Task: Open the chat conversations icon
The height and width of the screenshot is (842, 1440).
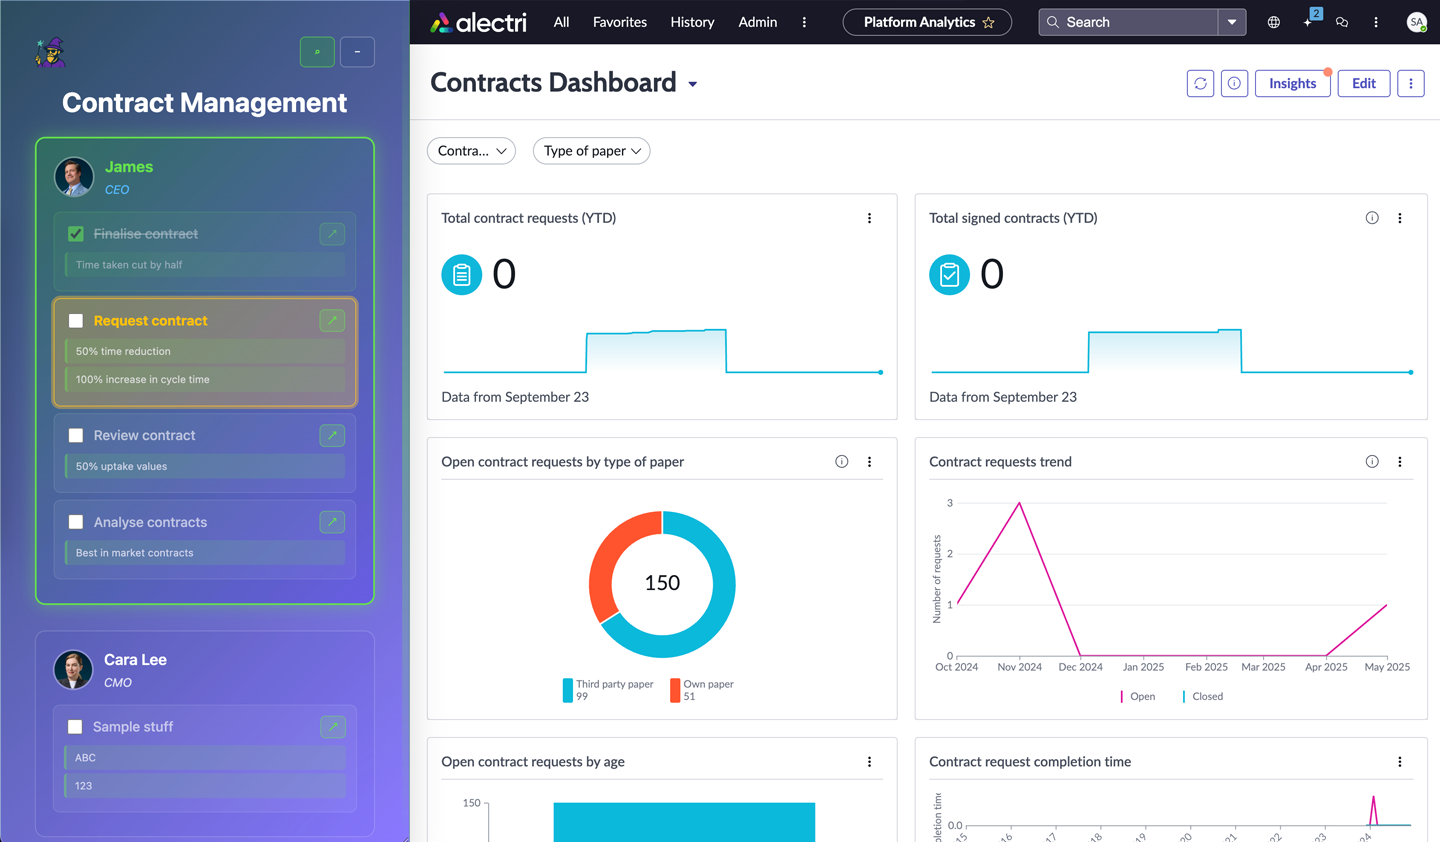Action: 1342,22
